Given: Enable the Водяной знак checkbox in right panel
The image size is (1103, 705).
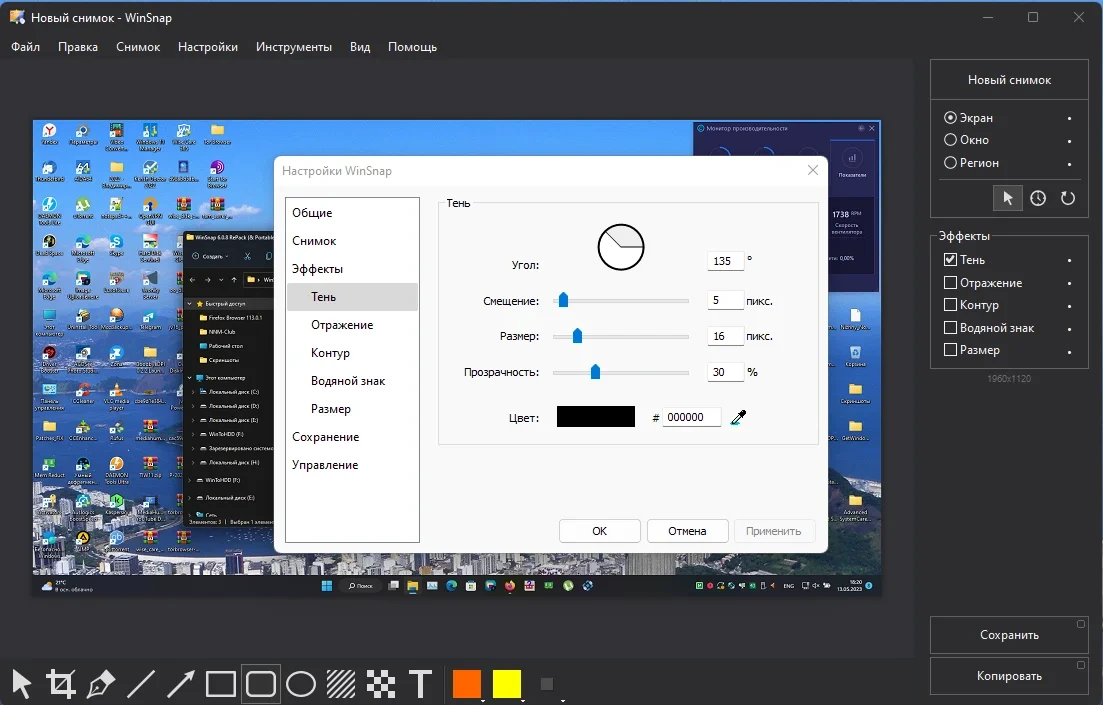Looking at the screenshot, I should click(950, 328).
